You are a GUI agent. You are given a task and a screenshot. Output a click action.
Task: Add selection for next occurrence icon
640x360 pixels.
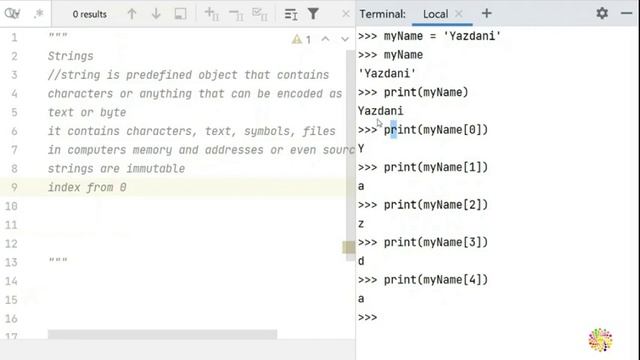[212, 14]
